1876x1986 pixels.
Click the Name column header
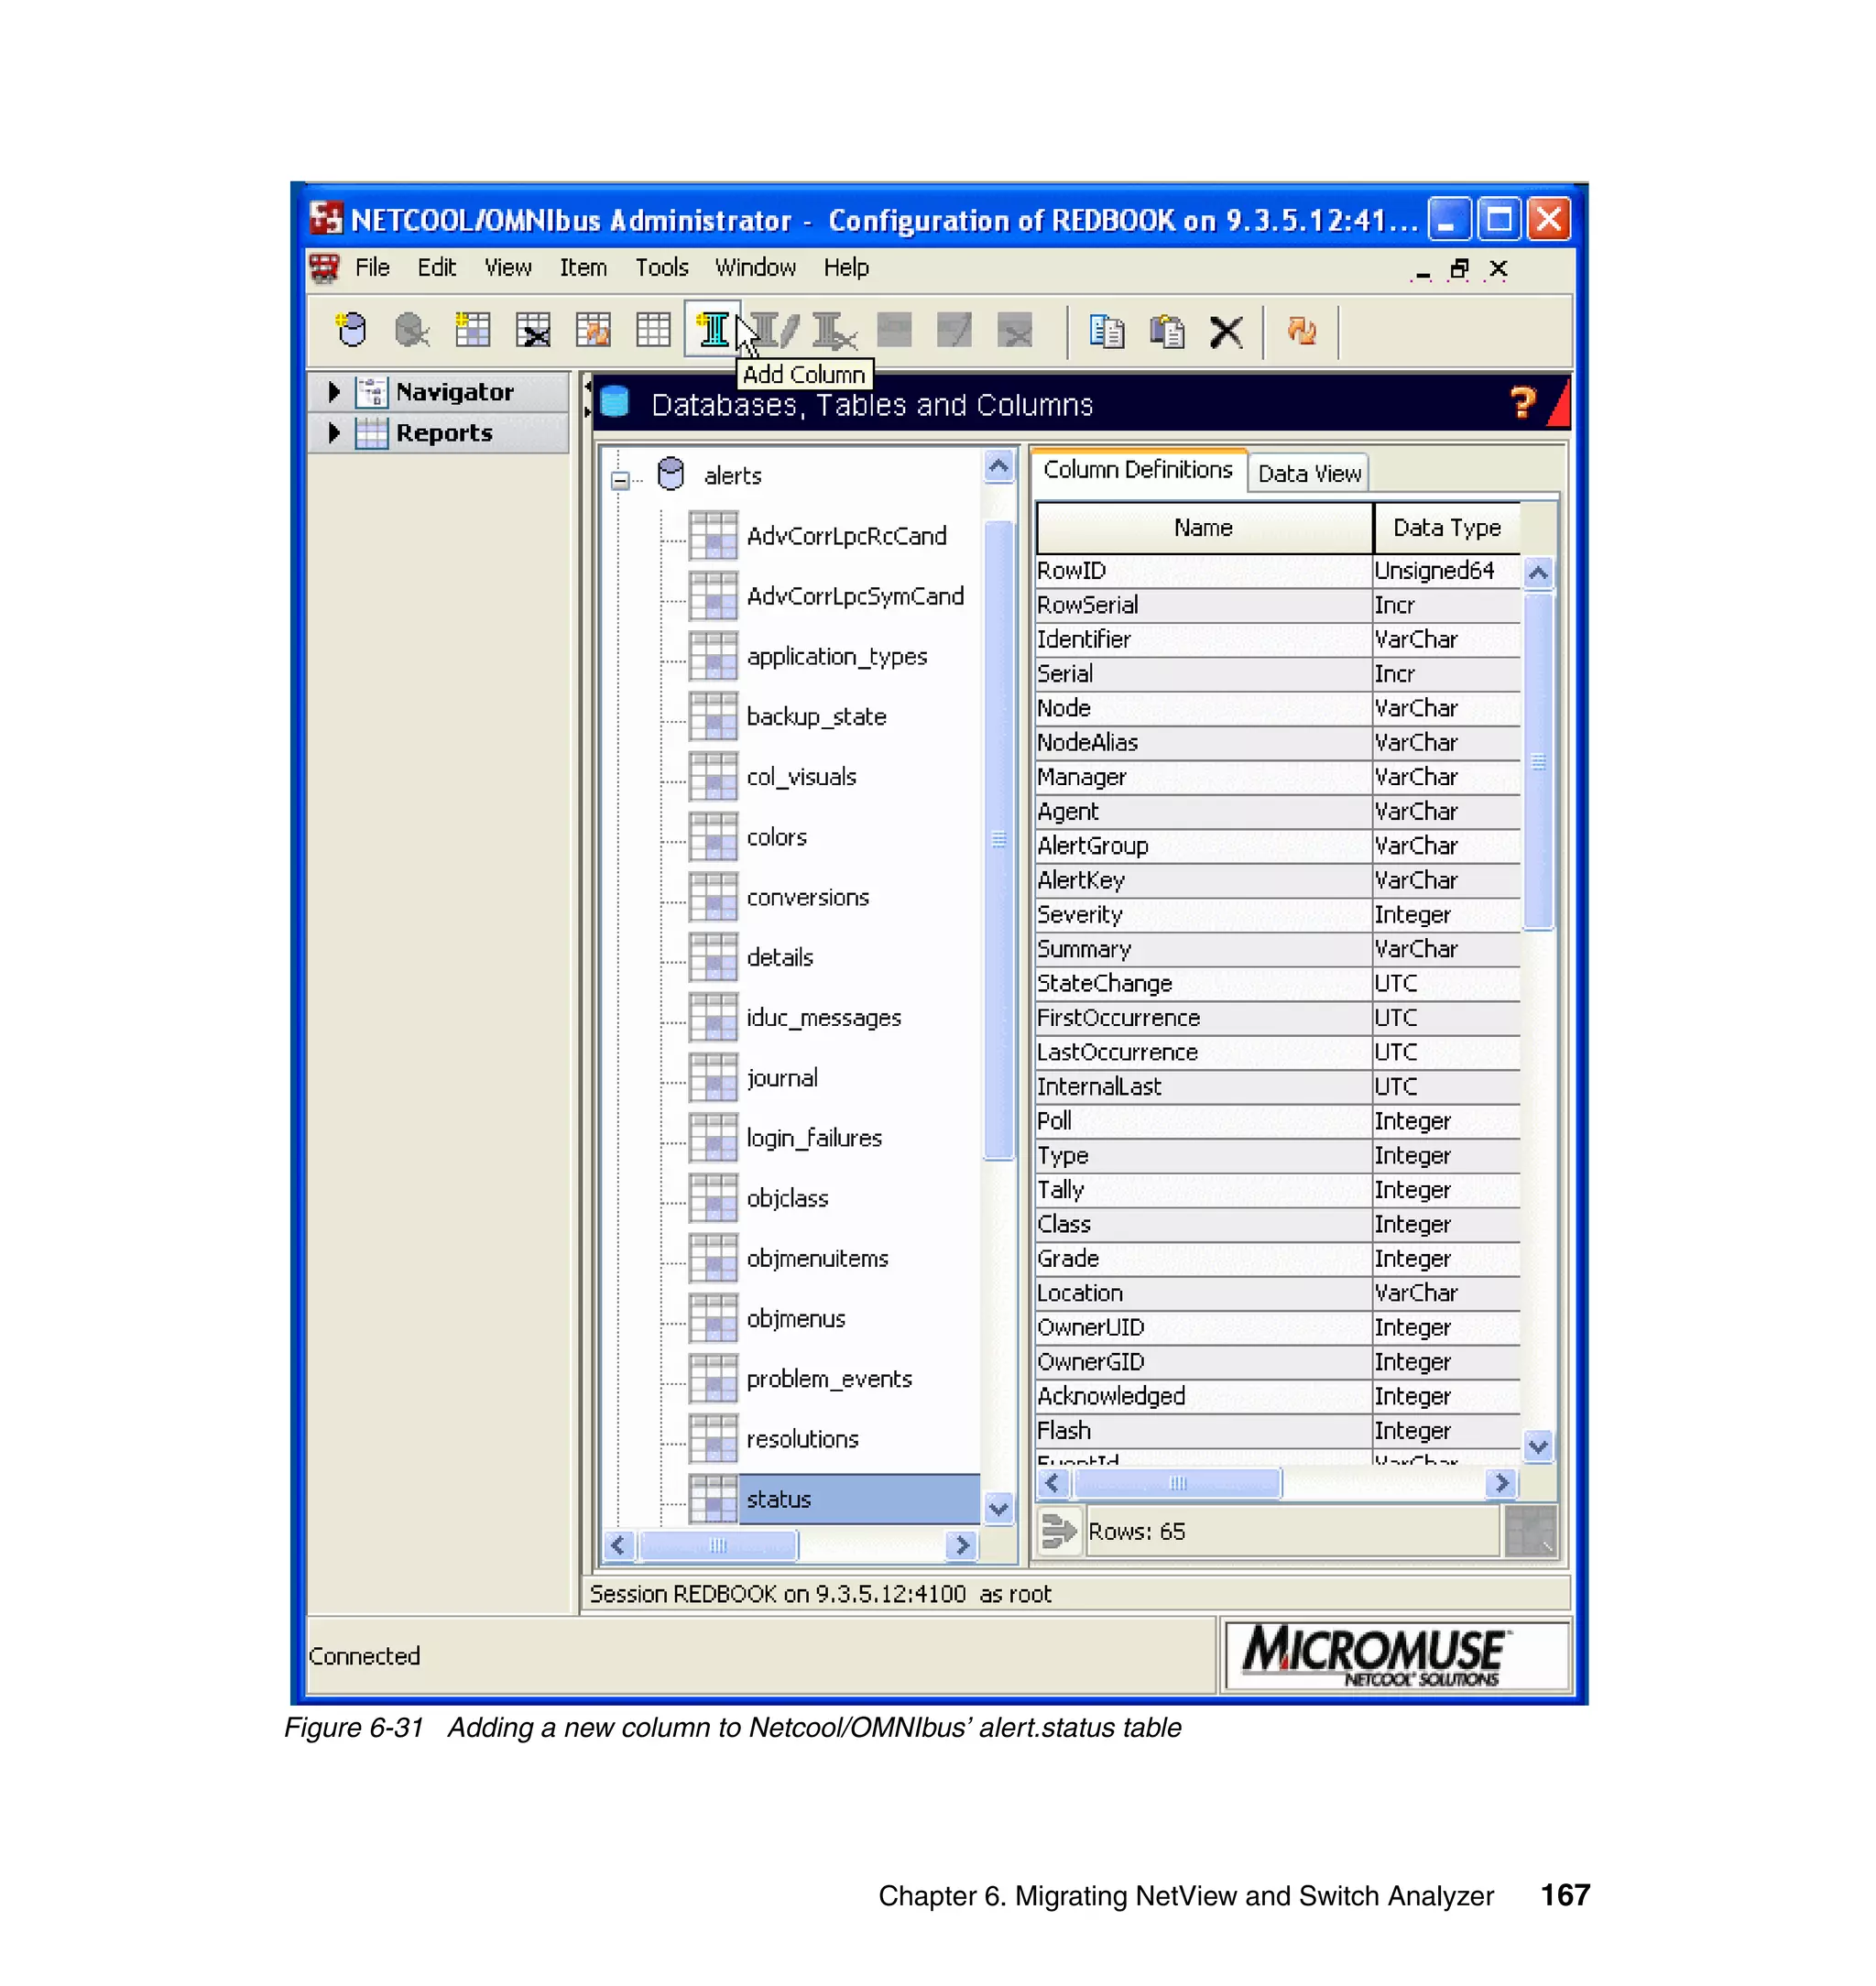[x=1204, y=528]
